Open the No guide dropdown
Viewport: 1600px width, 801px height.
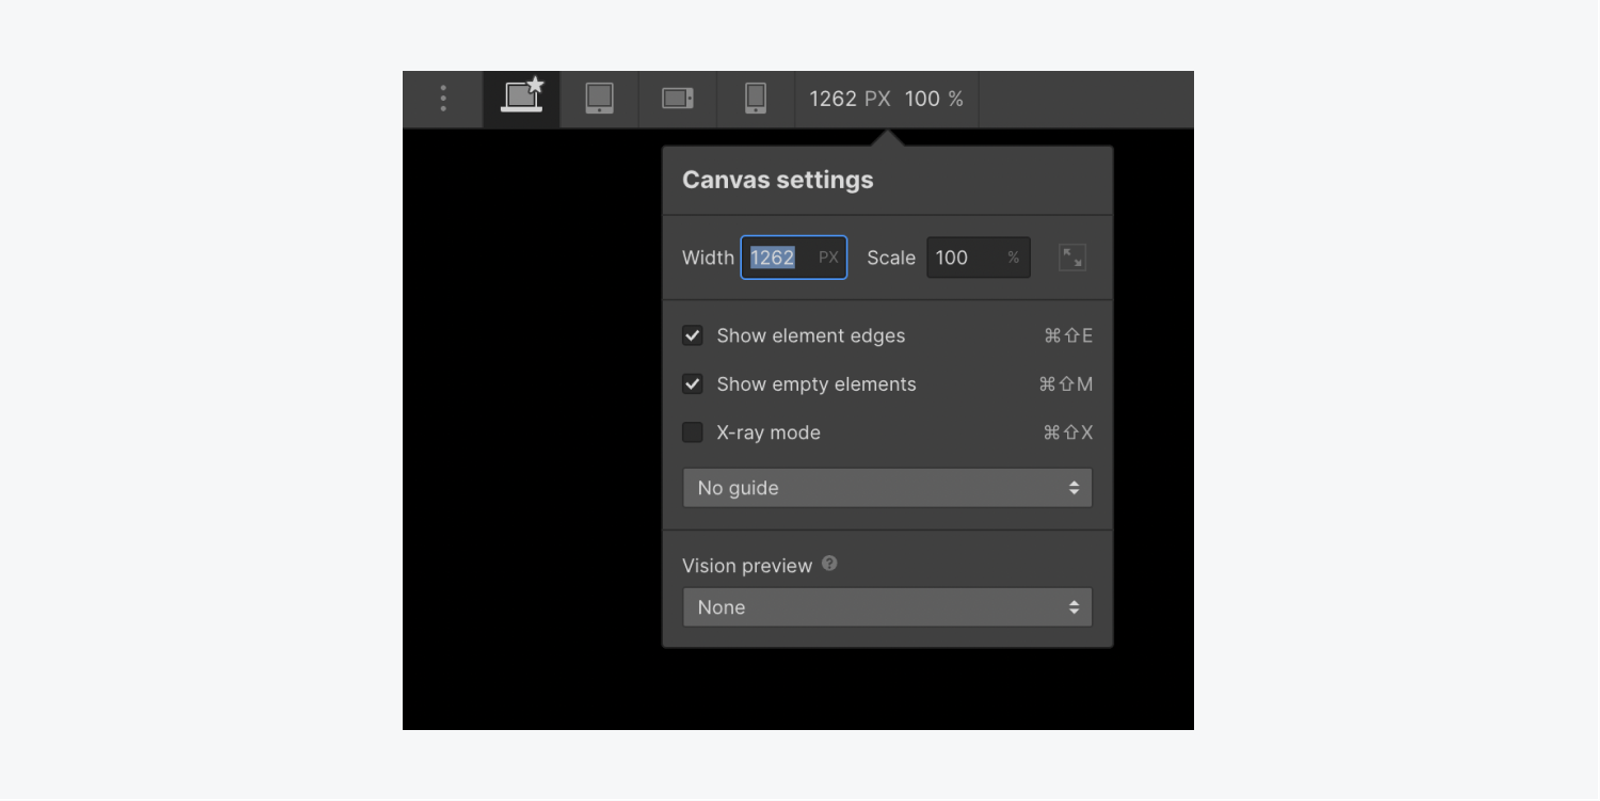[887, 488]
